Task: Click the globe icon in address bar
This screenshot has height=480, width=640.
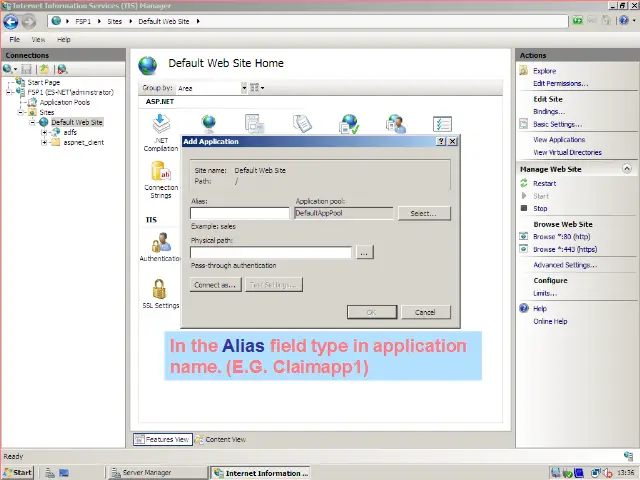Action: coord(56,21)
